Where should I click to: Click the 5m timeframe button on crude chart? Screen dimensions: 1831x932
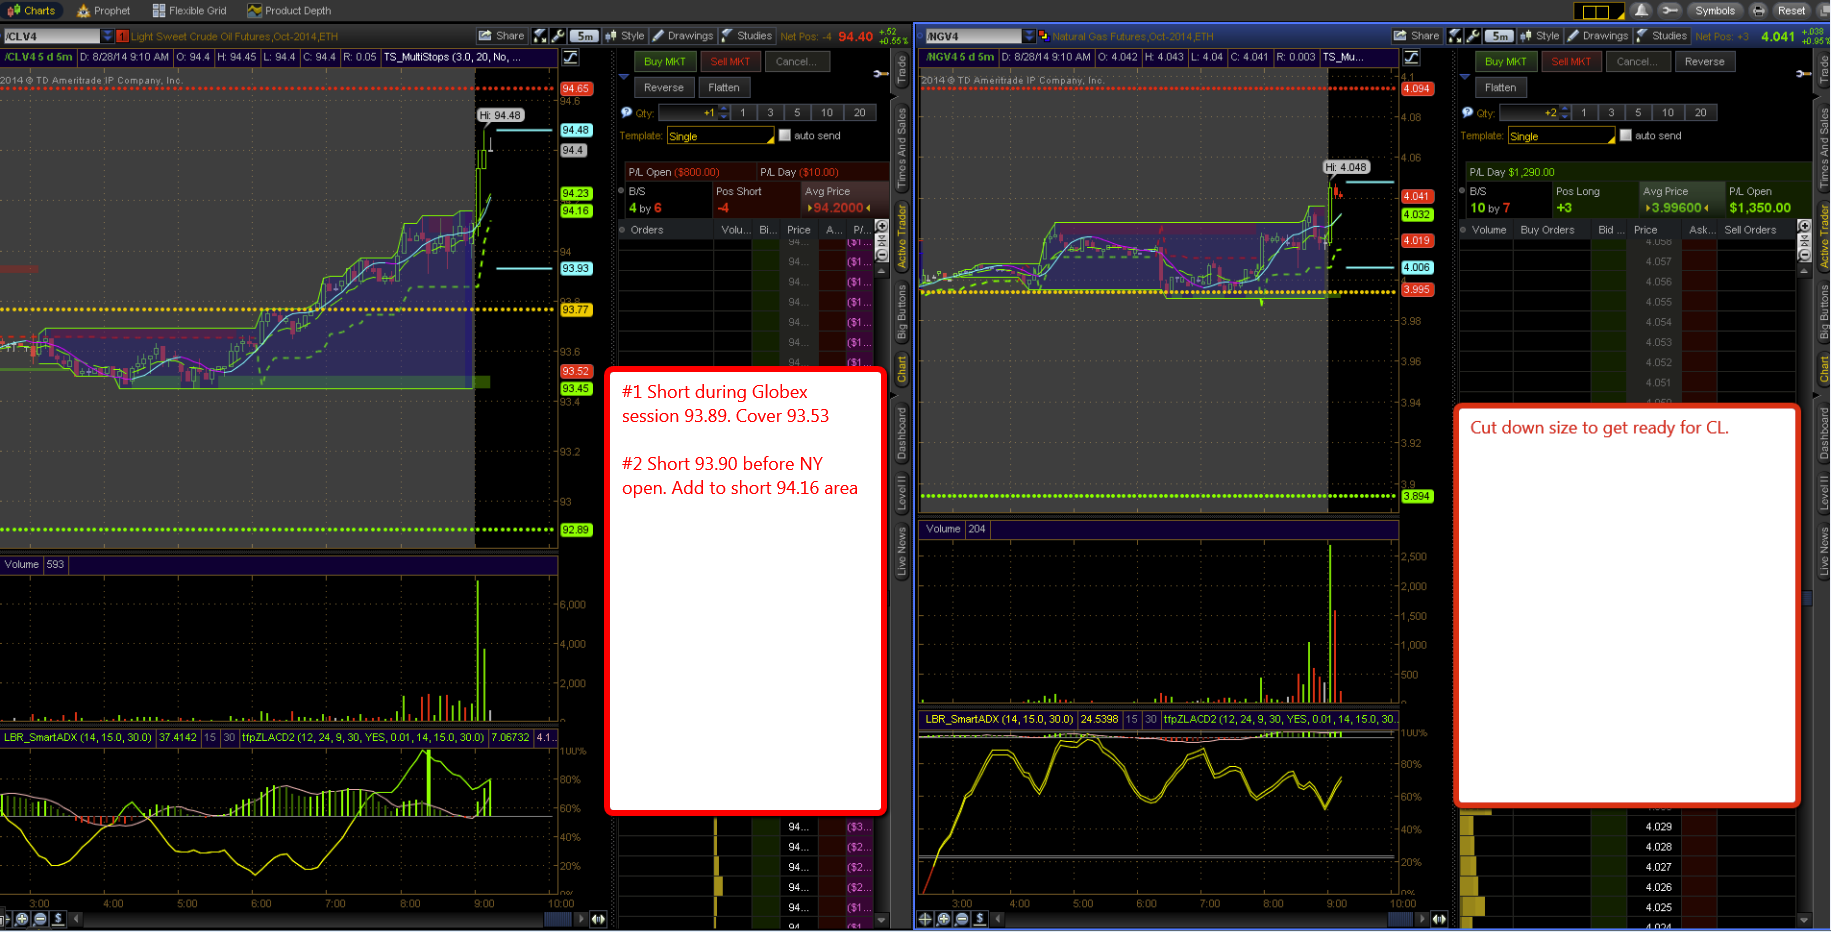585,36
